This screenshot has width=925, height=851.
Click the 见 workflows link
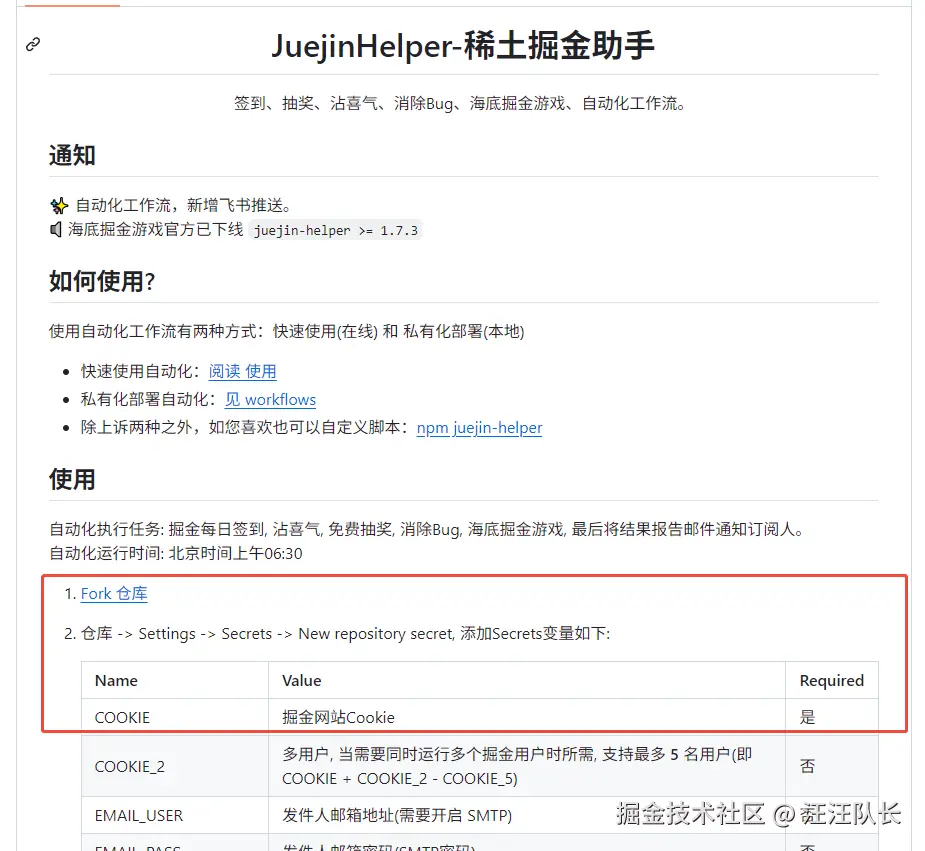tap(270, 399)
